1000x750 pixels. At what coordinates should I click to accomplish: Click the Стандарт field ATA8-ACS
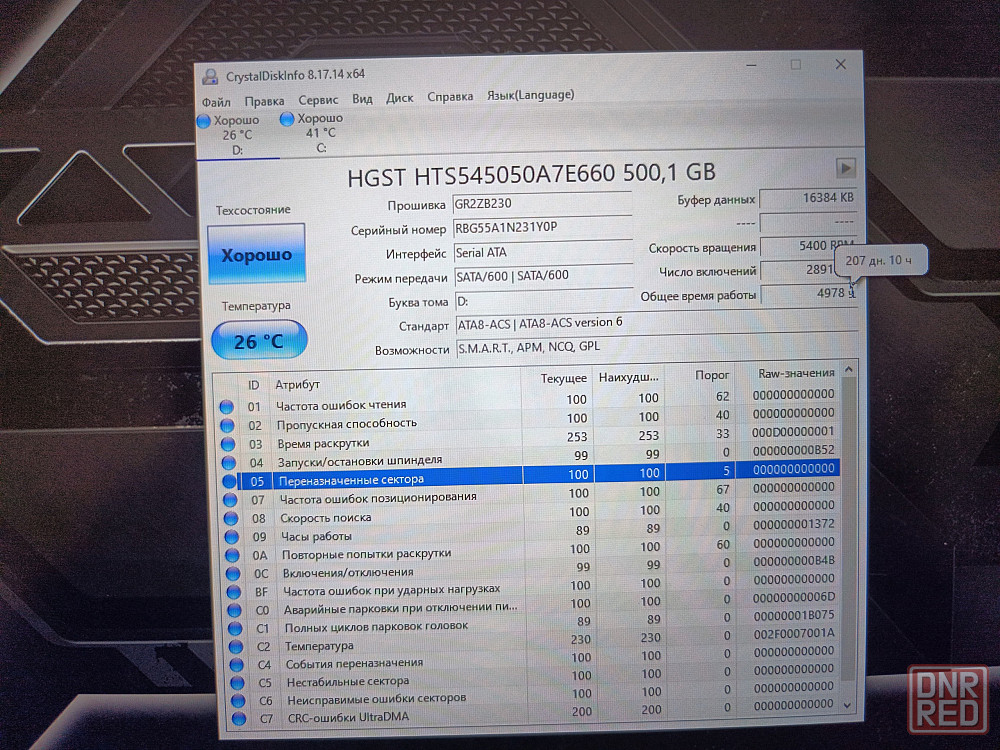pos(655,323)
